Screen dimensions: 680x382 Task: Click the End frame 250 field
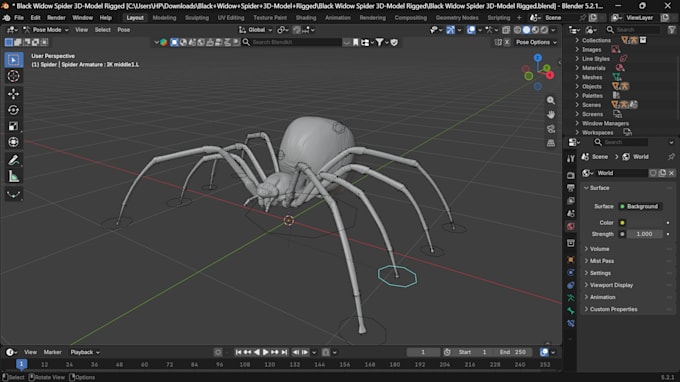pyautogui.click(x=513, y=352)
